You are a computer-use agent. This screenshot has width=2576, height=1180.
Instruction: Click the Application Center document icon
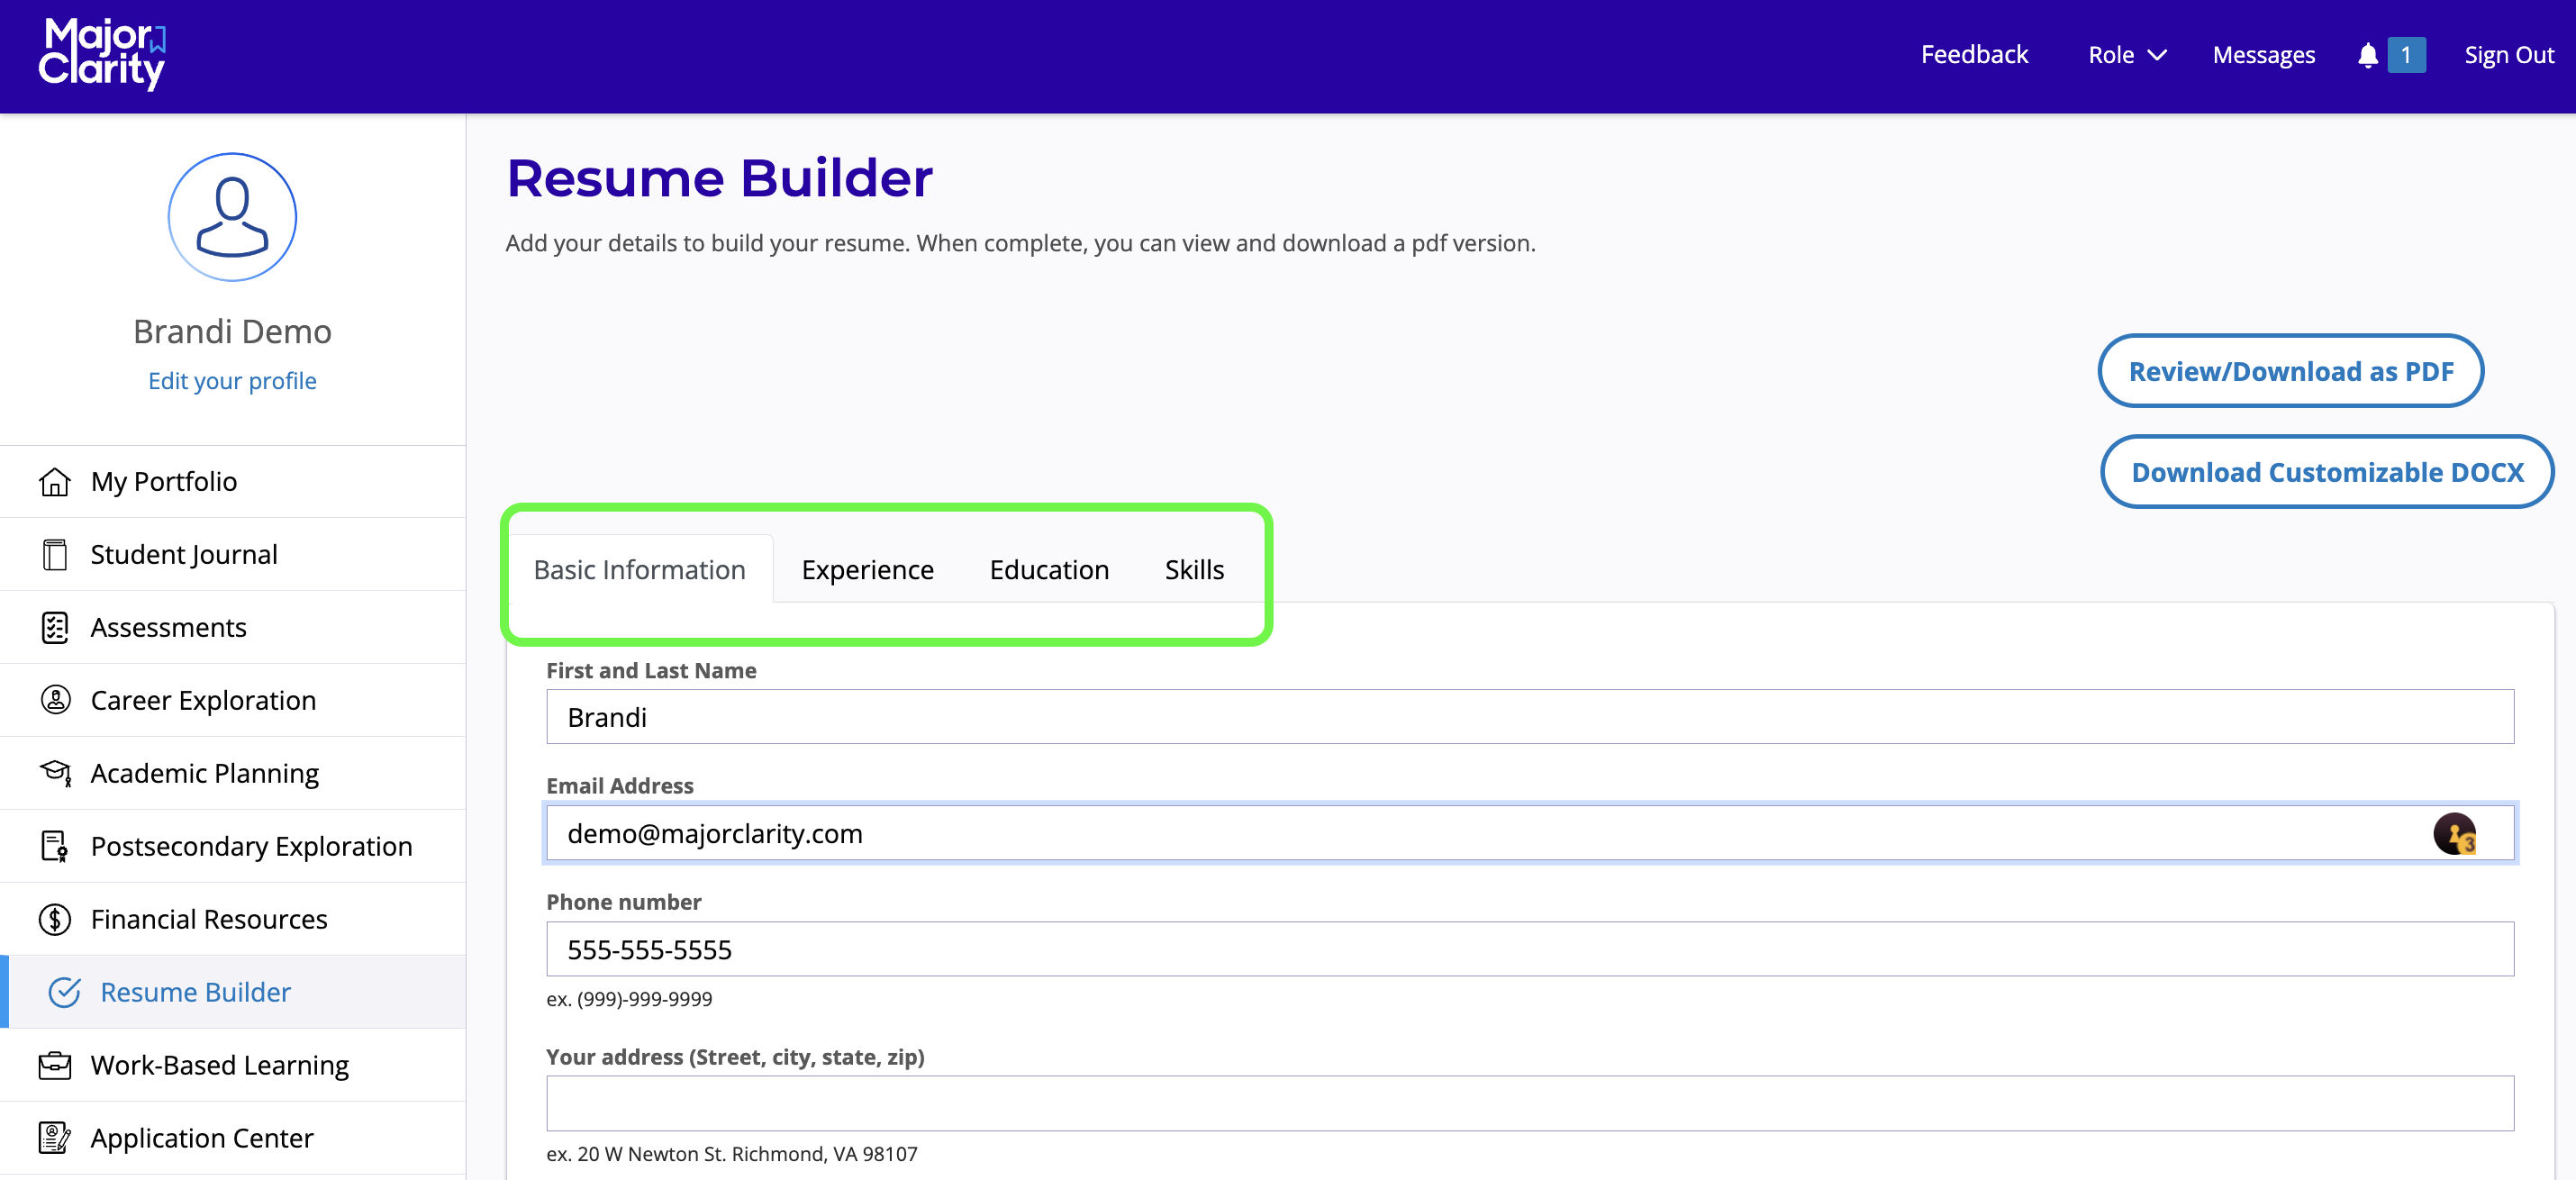[55, 1138]
